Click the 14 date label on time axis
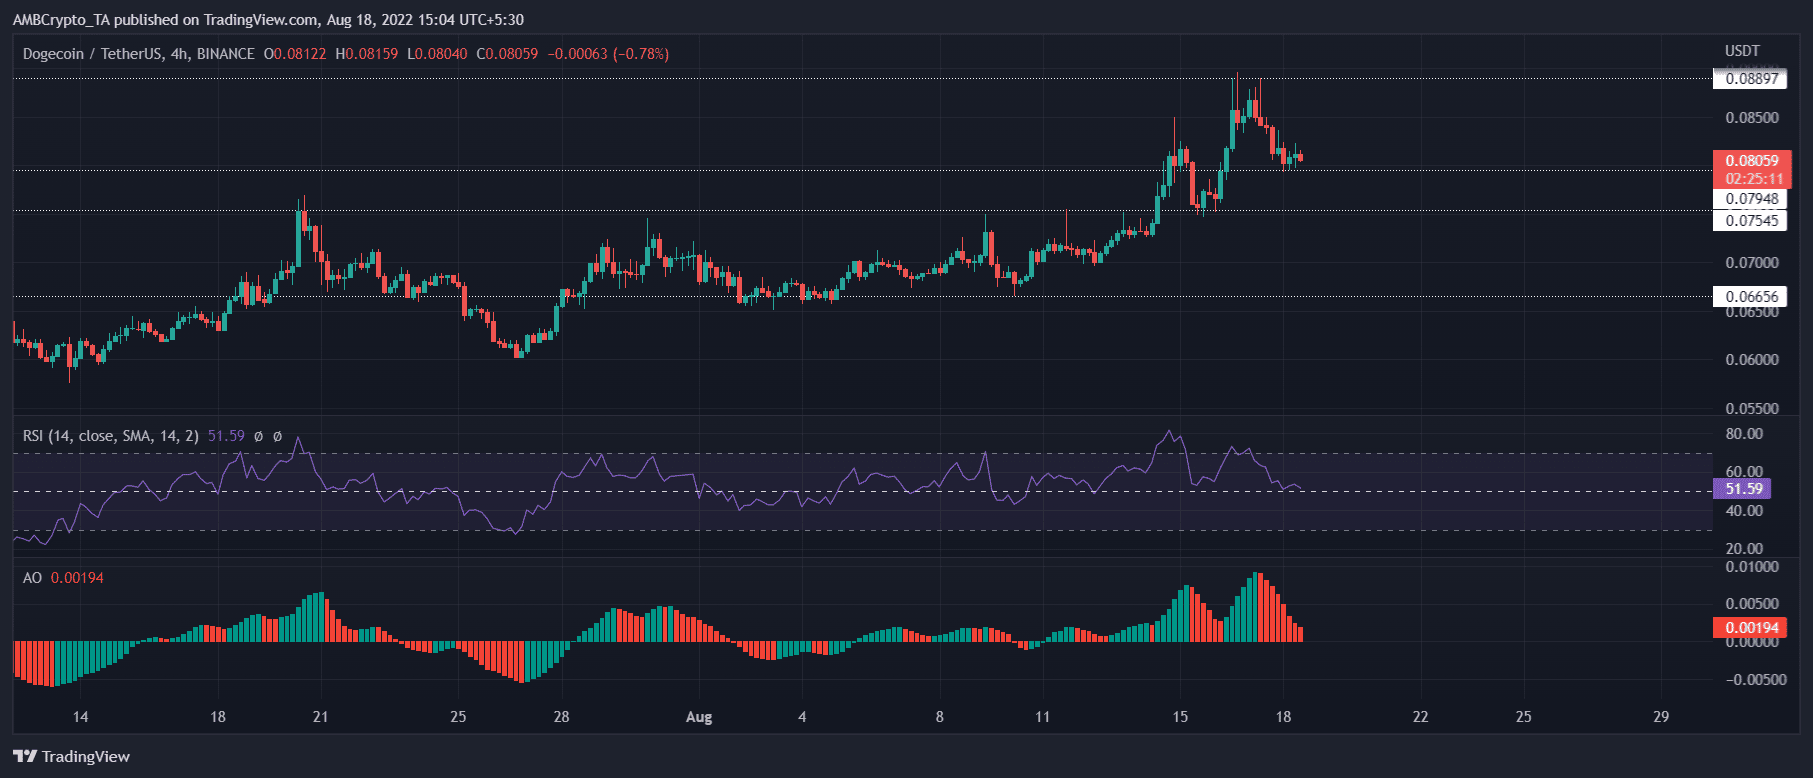 [81, 717]
